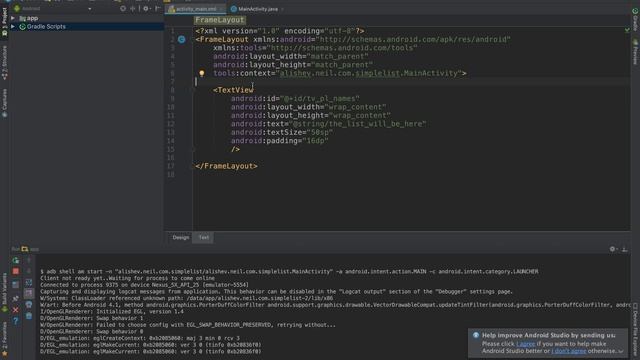The height and width of the screenshot is (360, 640).
Task: Open the Preview side panel stripe
Action: coord(635,51)
